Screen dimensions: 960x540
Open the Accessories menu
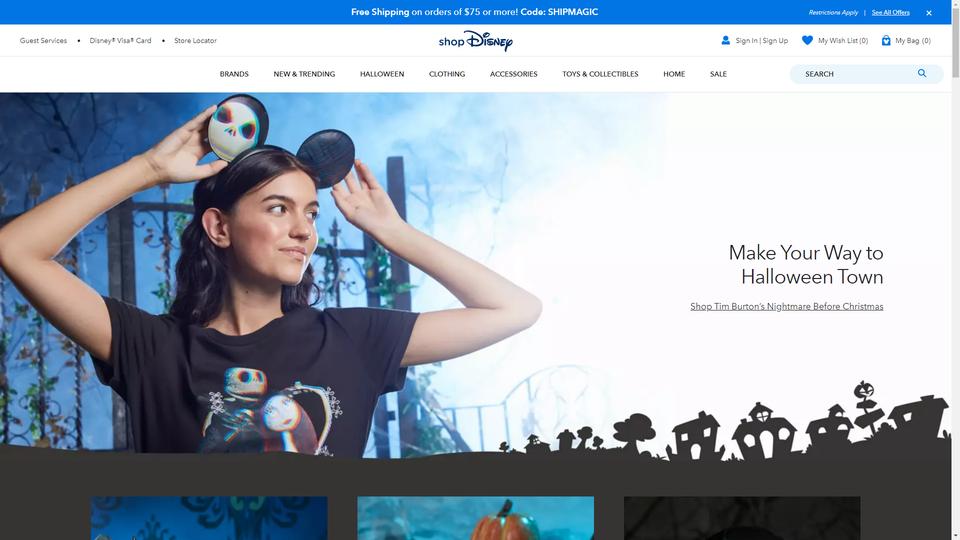point(514,74)
